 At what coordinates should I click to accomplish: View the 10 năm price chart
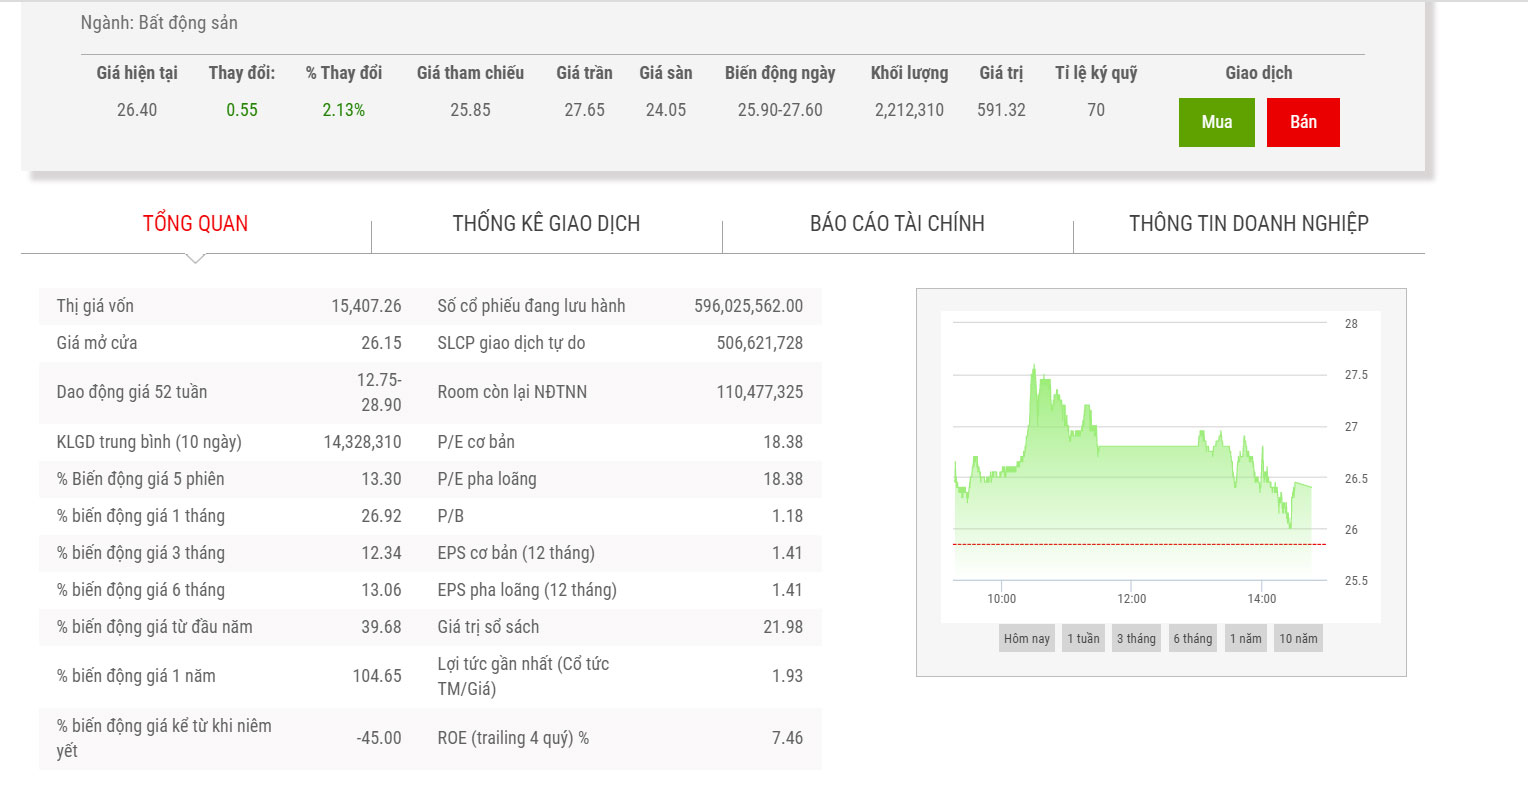(1298, 639)
